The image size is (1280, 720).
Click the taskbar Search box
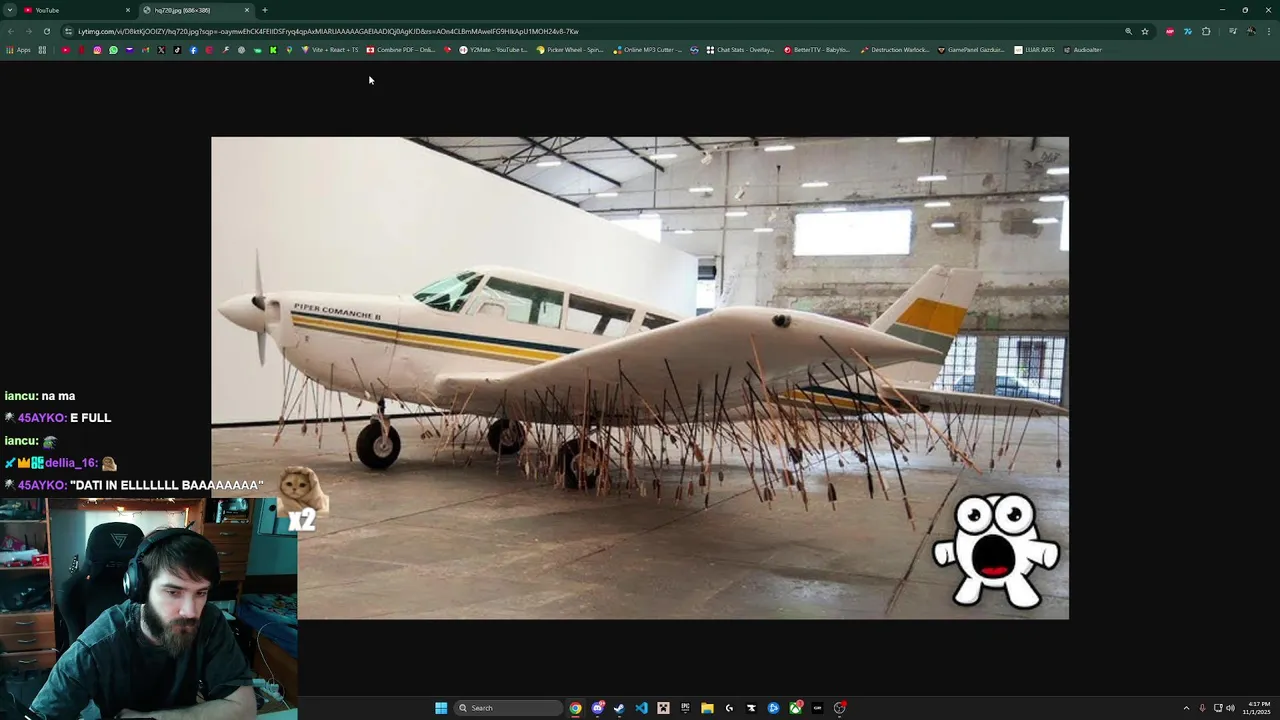click(x=508, y=708)
